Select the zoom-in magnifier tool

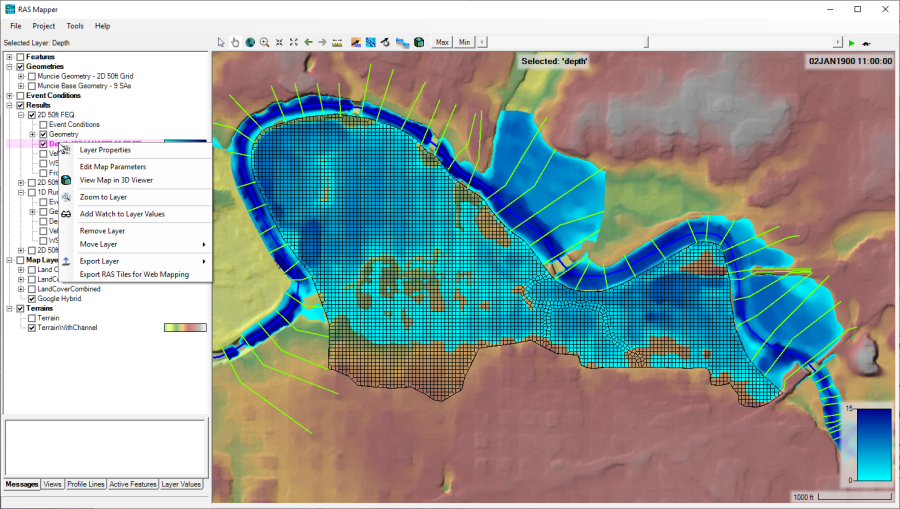pyautogui.click(x=265, y=42)
